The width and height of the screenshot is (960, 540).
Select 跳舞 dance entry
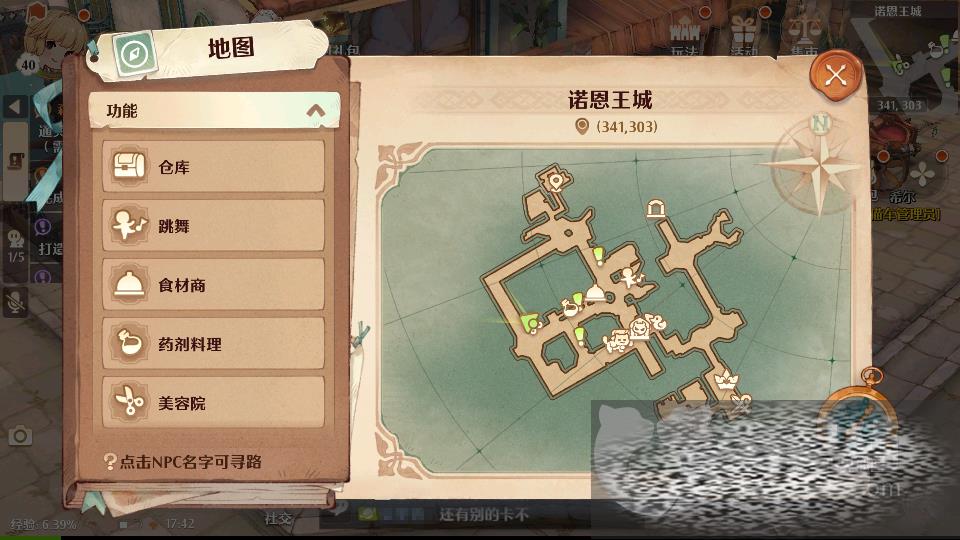[x=213, y=226]
